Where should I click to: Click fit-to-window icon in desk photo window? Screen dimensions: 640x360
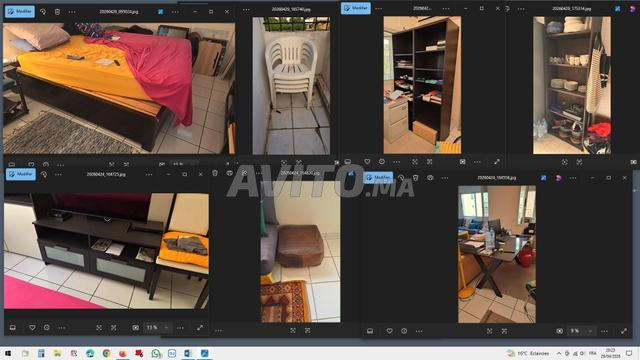click(489, 331)
